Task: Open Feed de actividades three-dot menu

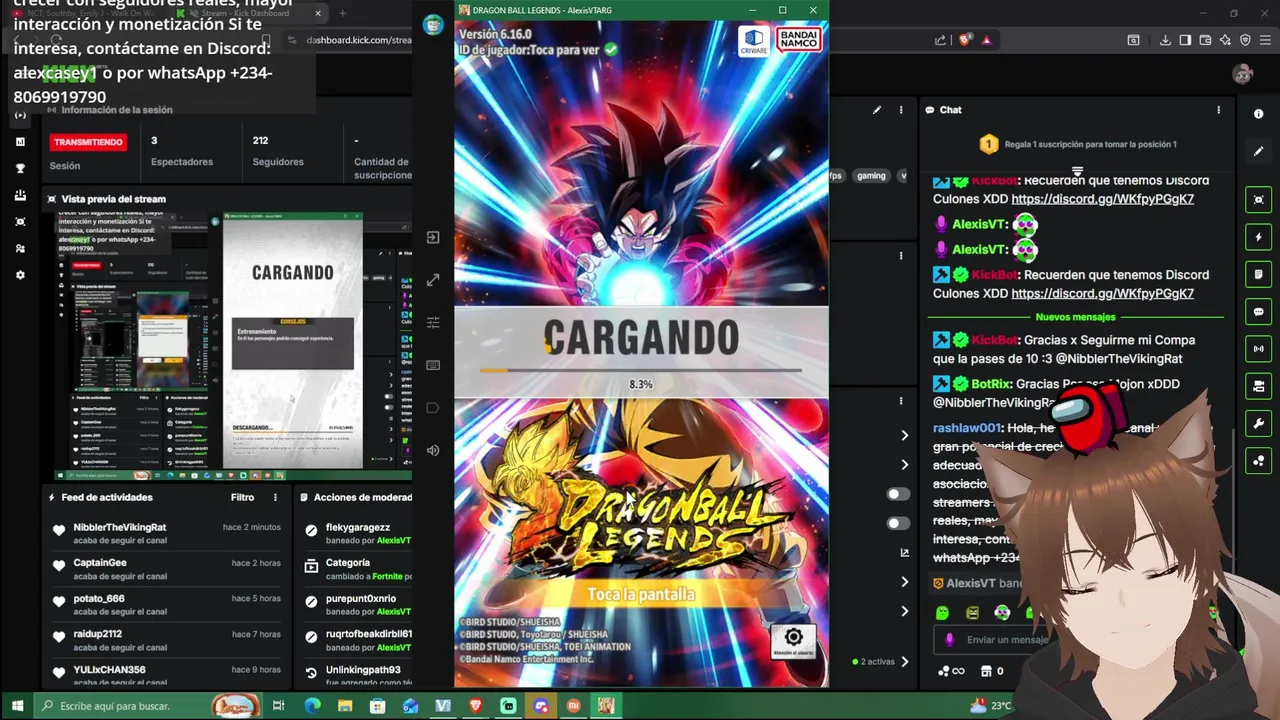Action: (275, 497)
